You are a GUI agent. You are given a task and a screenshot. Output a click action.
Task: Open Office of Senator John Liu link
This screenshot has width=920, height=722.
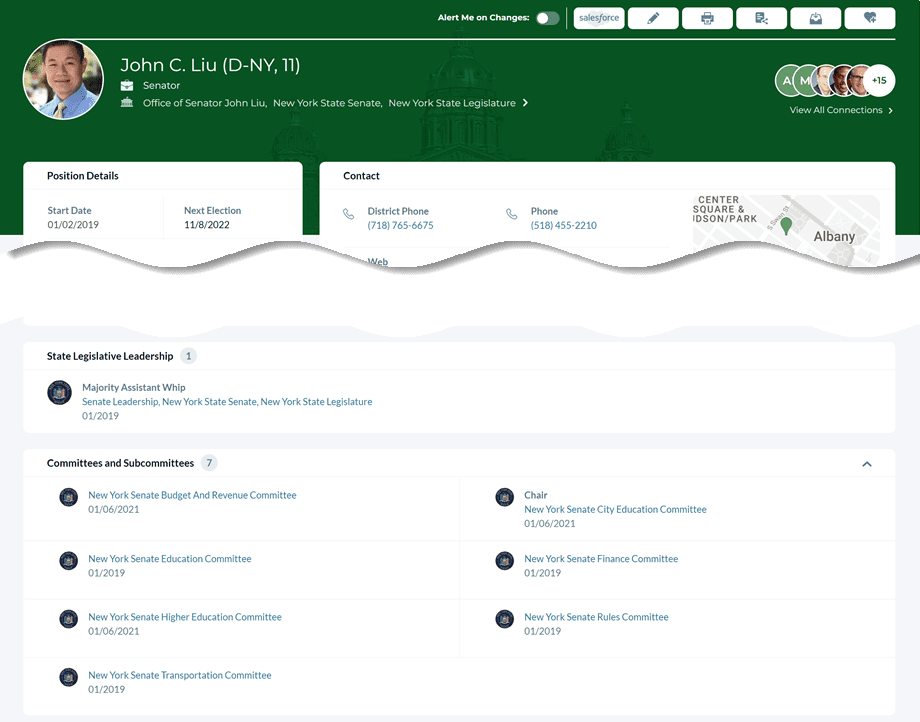point(205,103)
